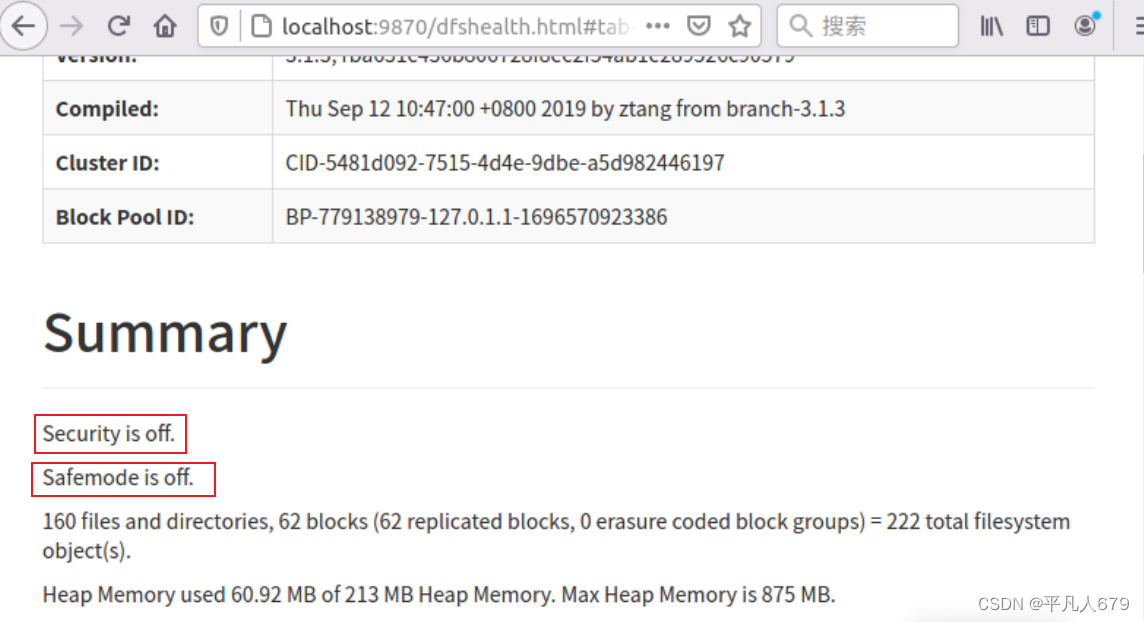Open the Firefox account menu avatar
The height and width of the screenshot is (622, 1144).
tap(1084, 26)
